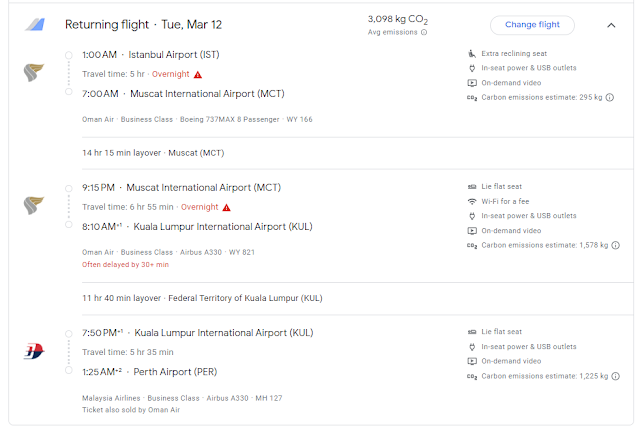Click the Malaysia Airlines logo
The image size is (640, 428).
(33, 350)
